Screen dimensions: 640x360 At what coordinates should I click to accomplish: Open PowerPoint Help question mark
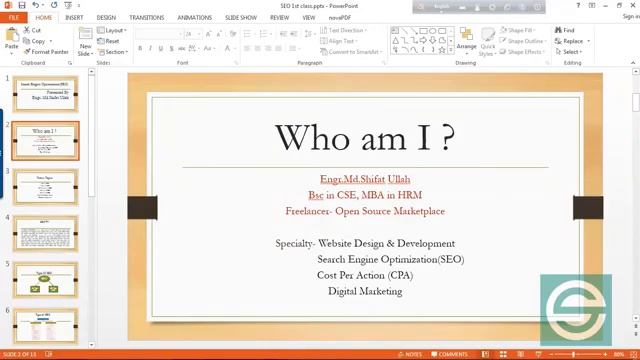(x=578, y=6)
